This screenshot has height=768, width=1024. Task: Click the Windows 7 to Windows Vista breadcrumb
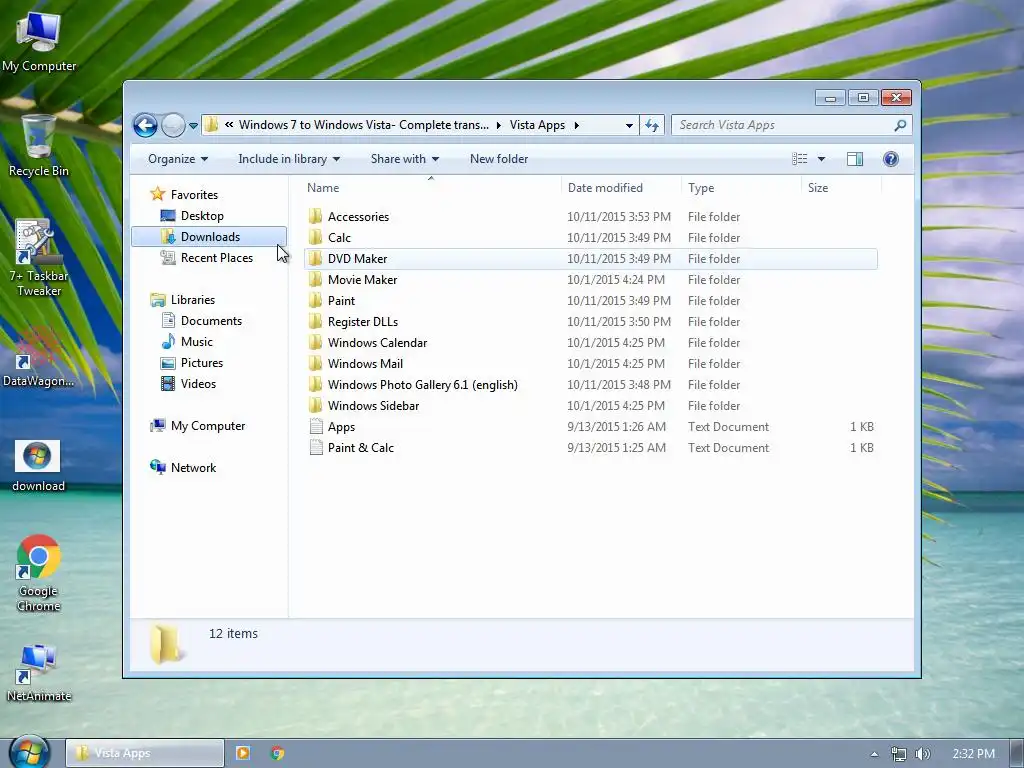point(364,125)
